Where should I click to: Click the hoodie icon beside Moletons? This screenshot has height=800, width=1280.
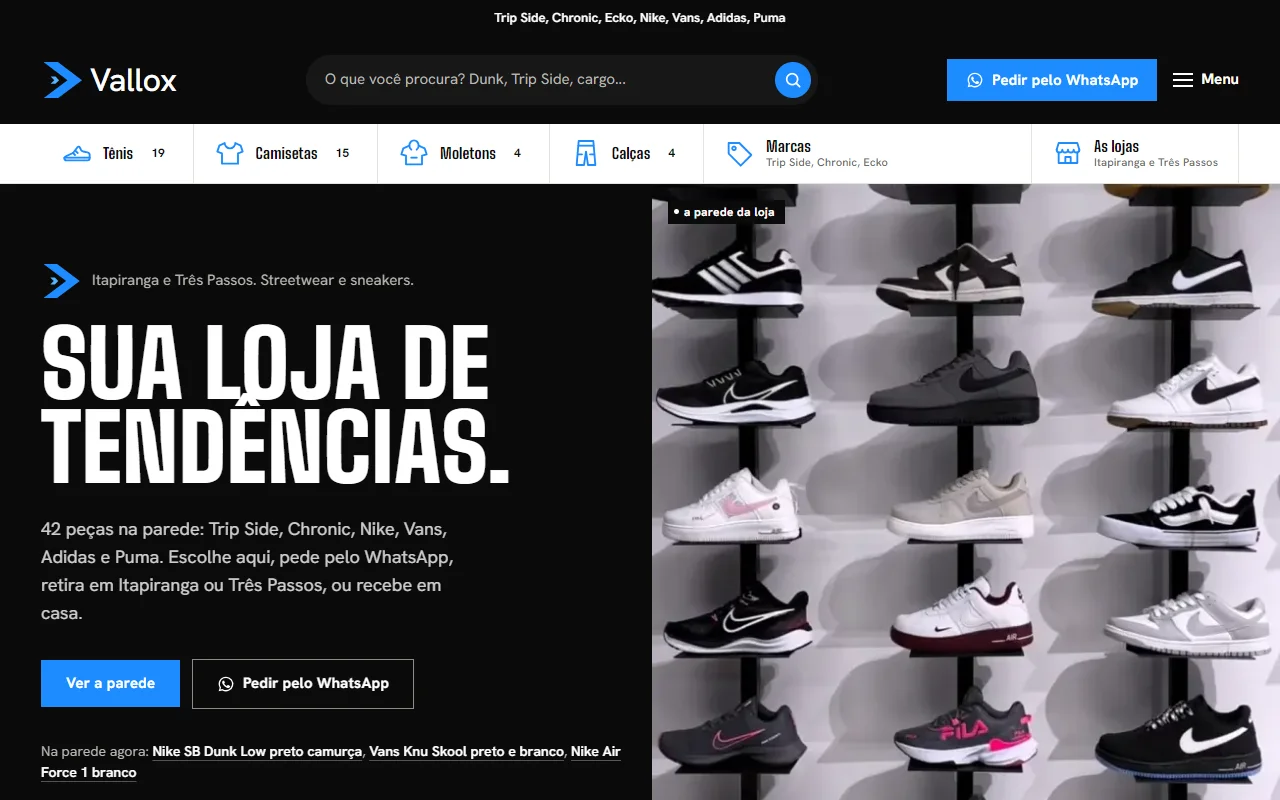click(x=414, y=154)
